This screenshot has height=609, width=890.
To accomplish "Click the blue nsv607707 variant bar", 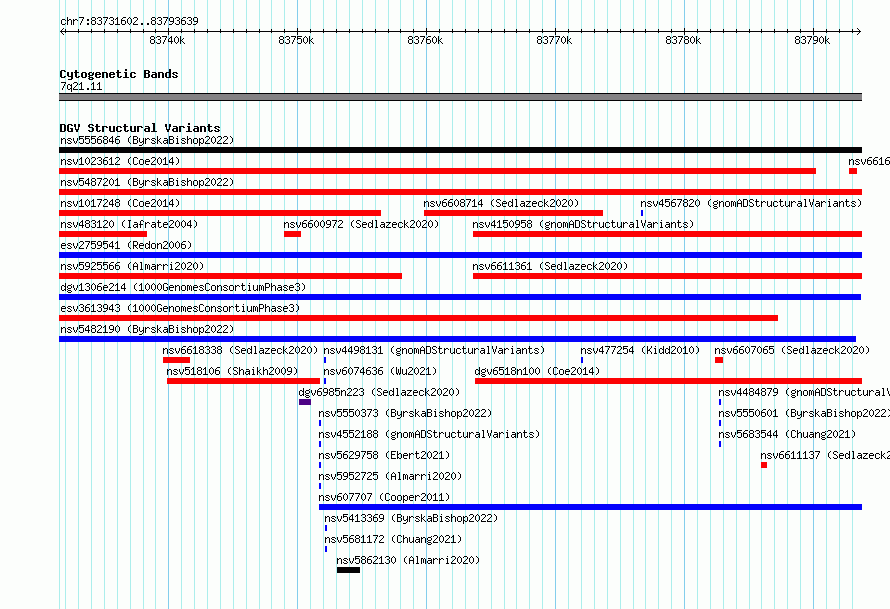I will pyautogui.click(x=590, y=507).
